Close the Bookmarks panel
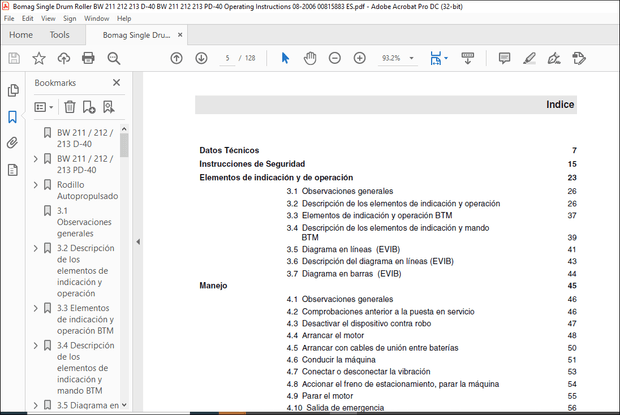 (116, 83)
